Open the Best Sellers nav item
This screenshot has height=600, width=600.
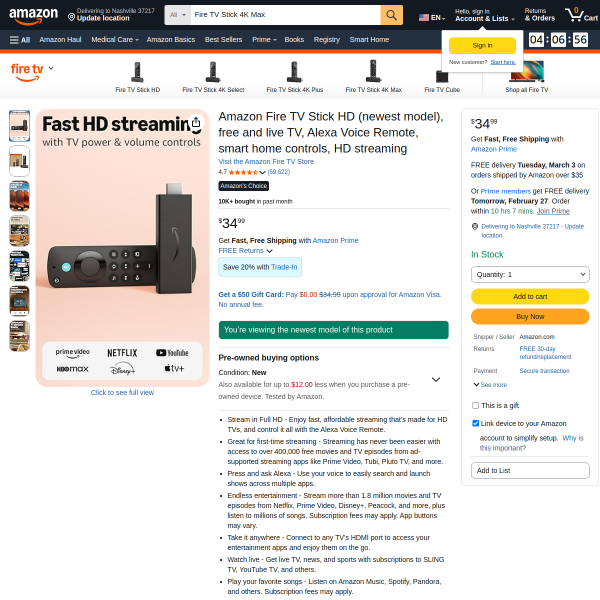click(223, 40)
